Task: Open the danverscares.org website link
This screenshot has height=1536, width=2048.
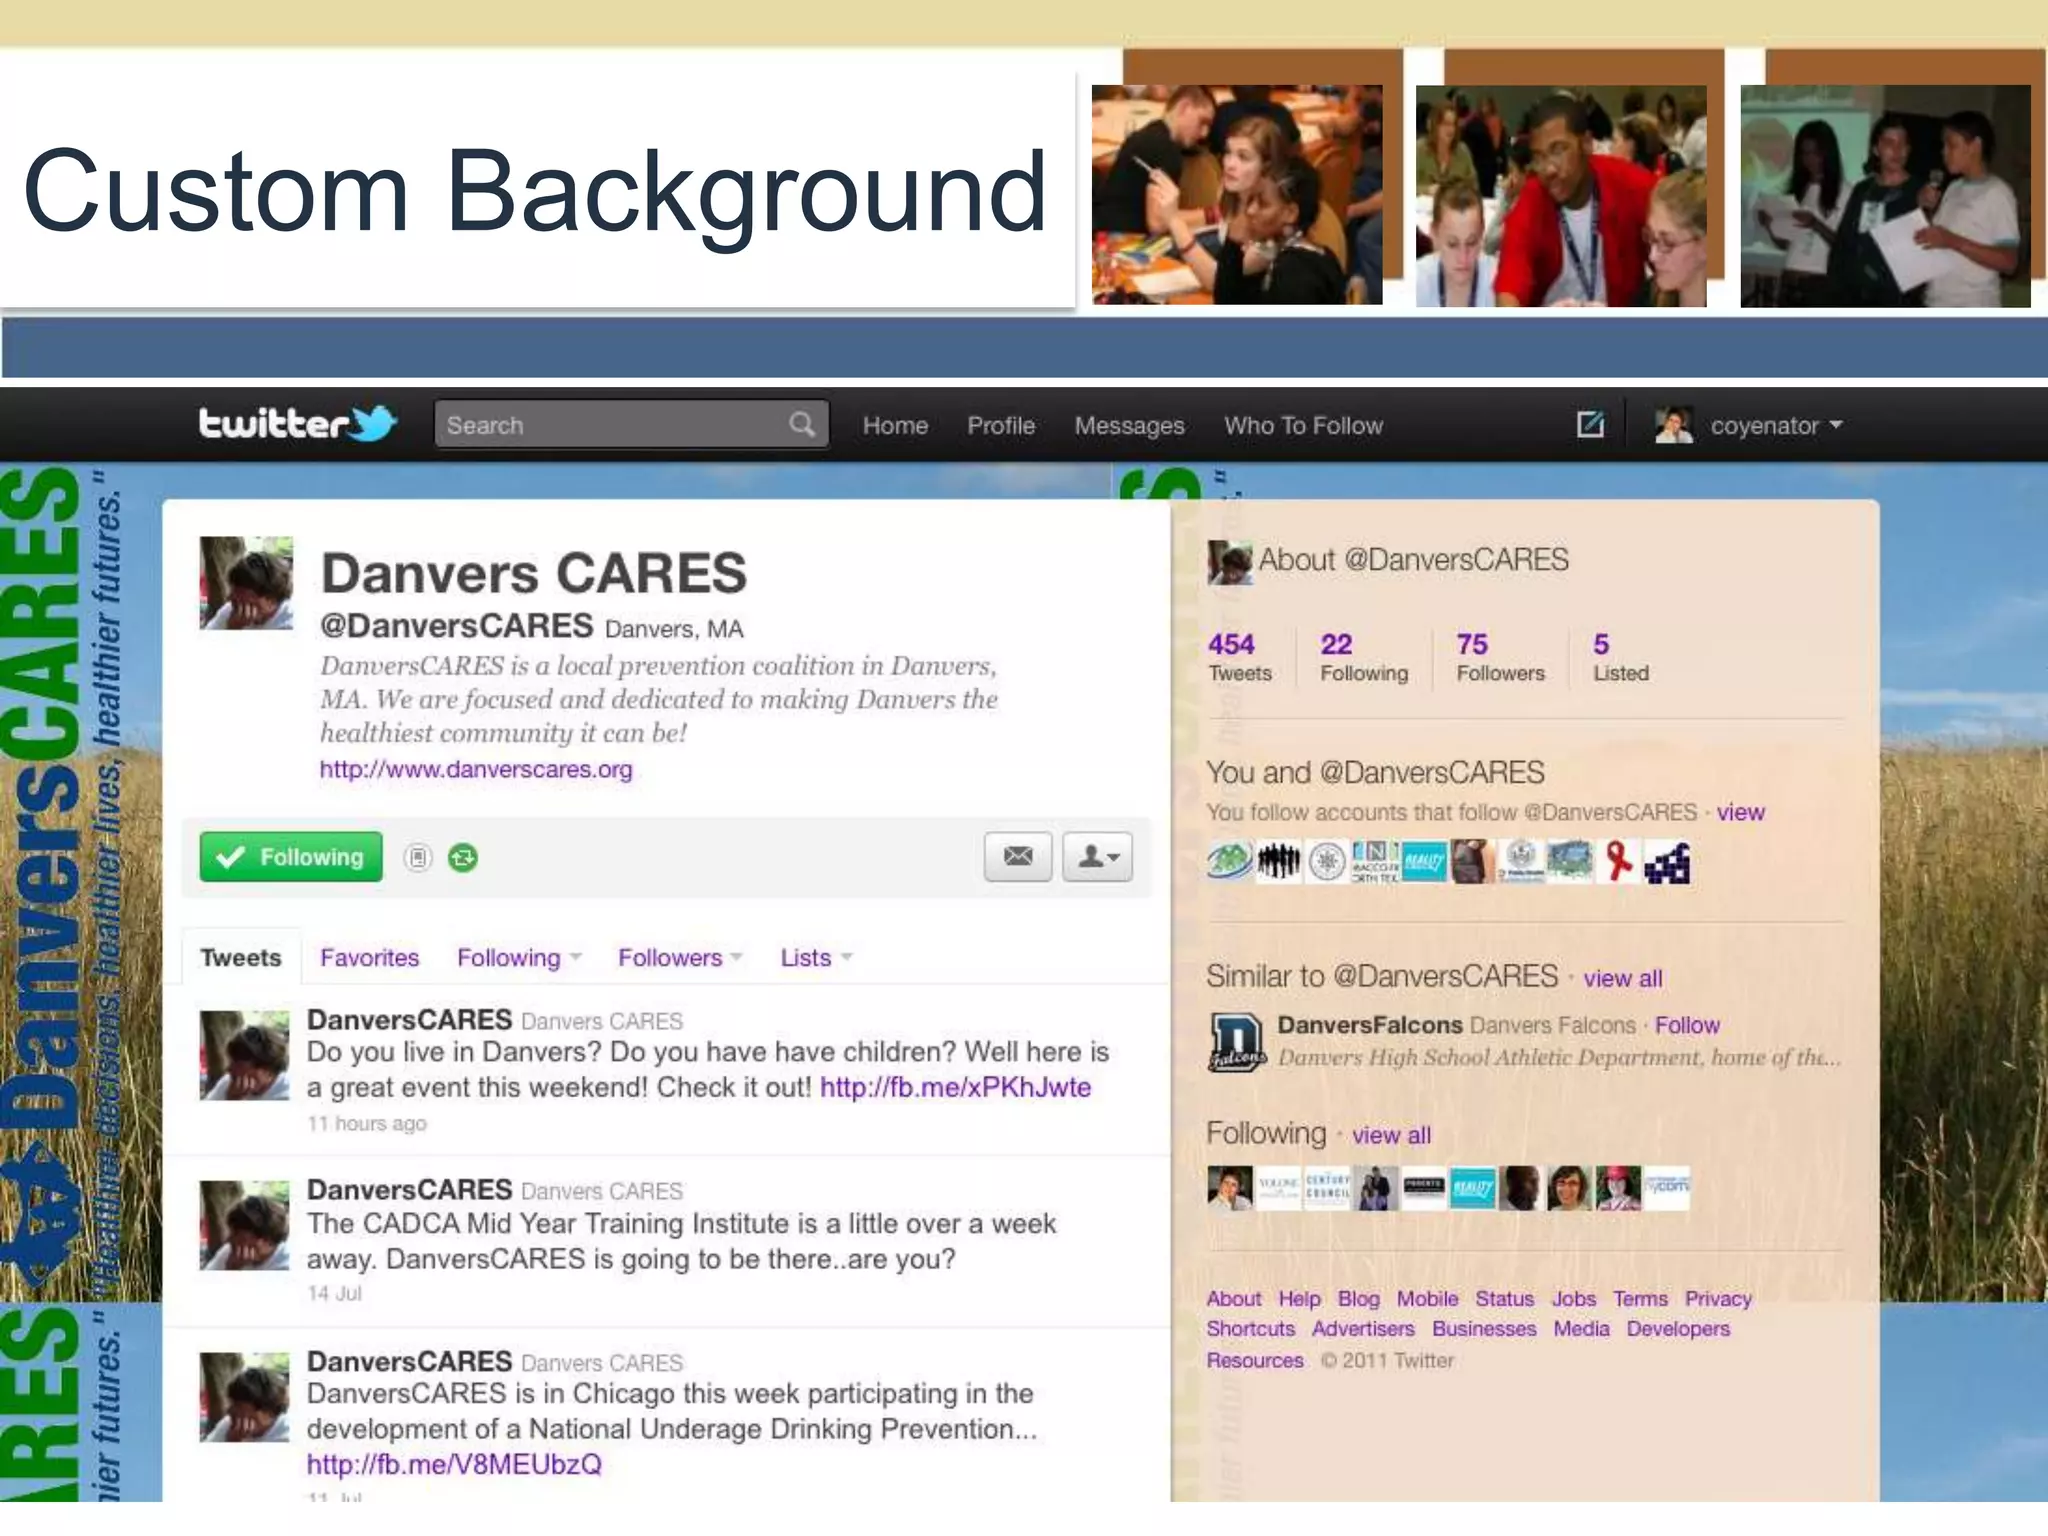Action: pos(476,770)
